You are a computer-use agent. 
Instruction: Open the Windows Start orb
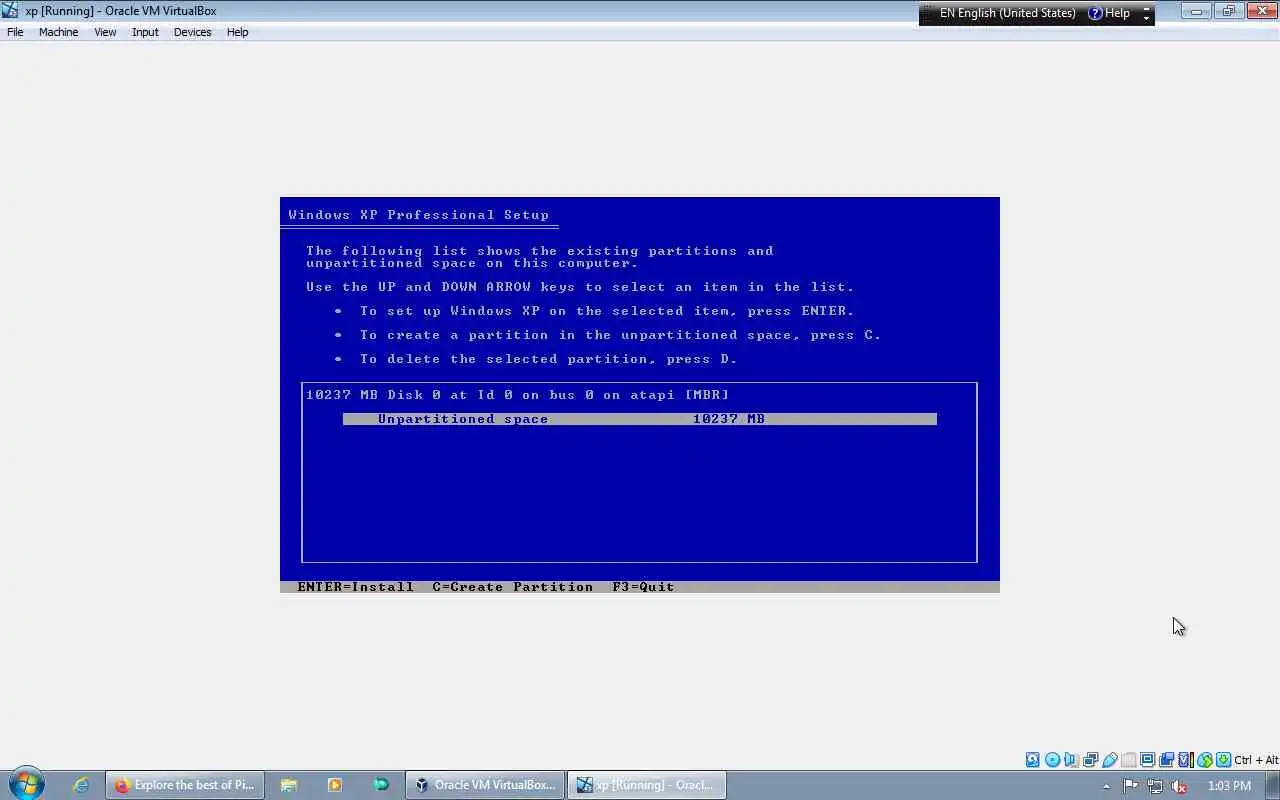[26, 784]
